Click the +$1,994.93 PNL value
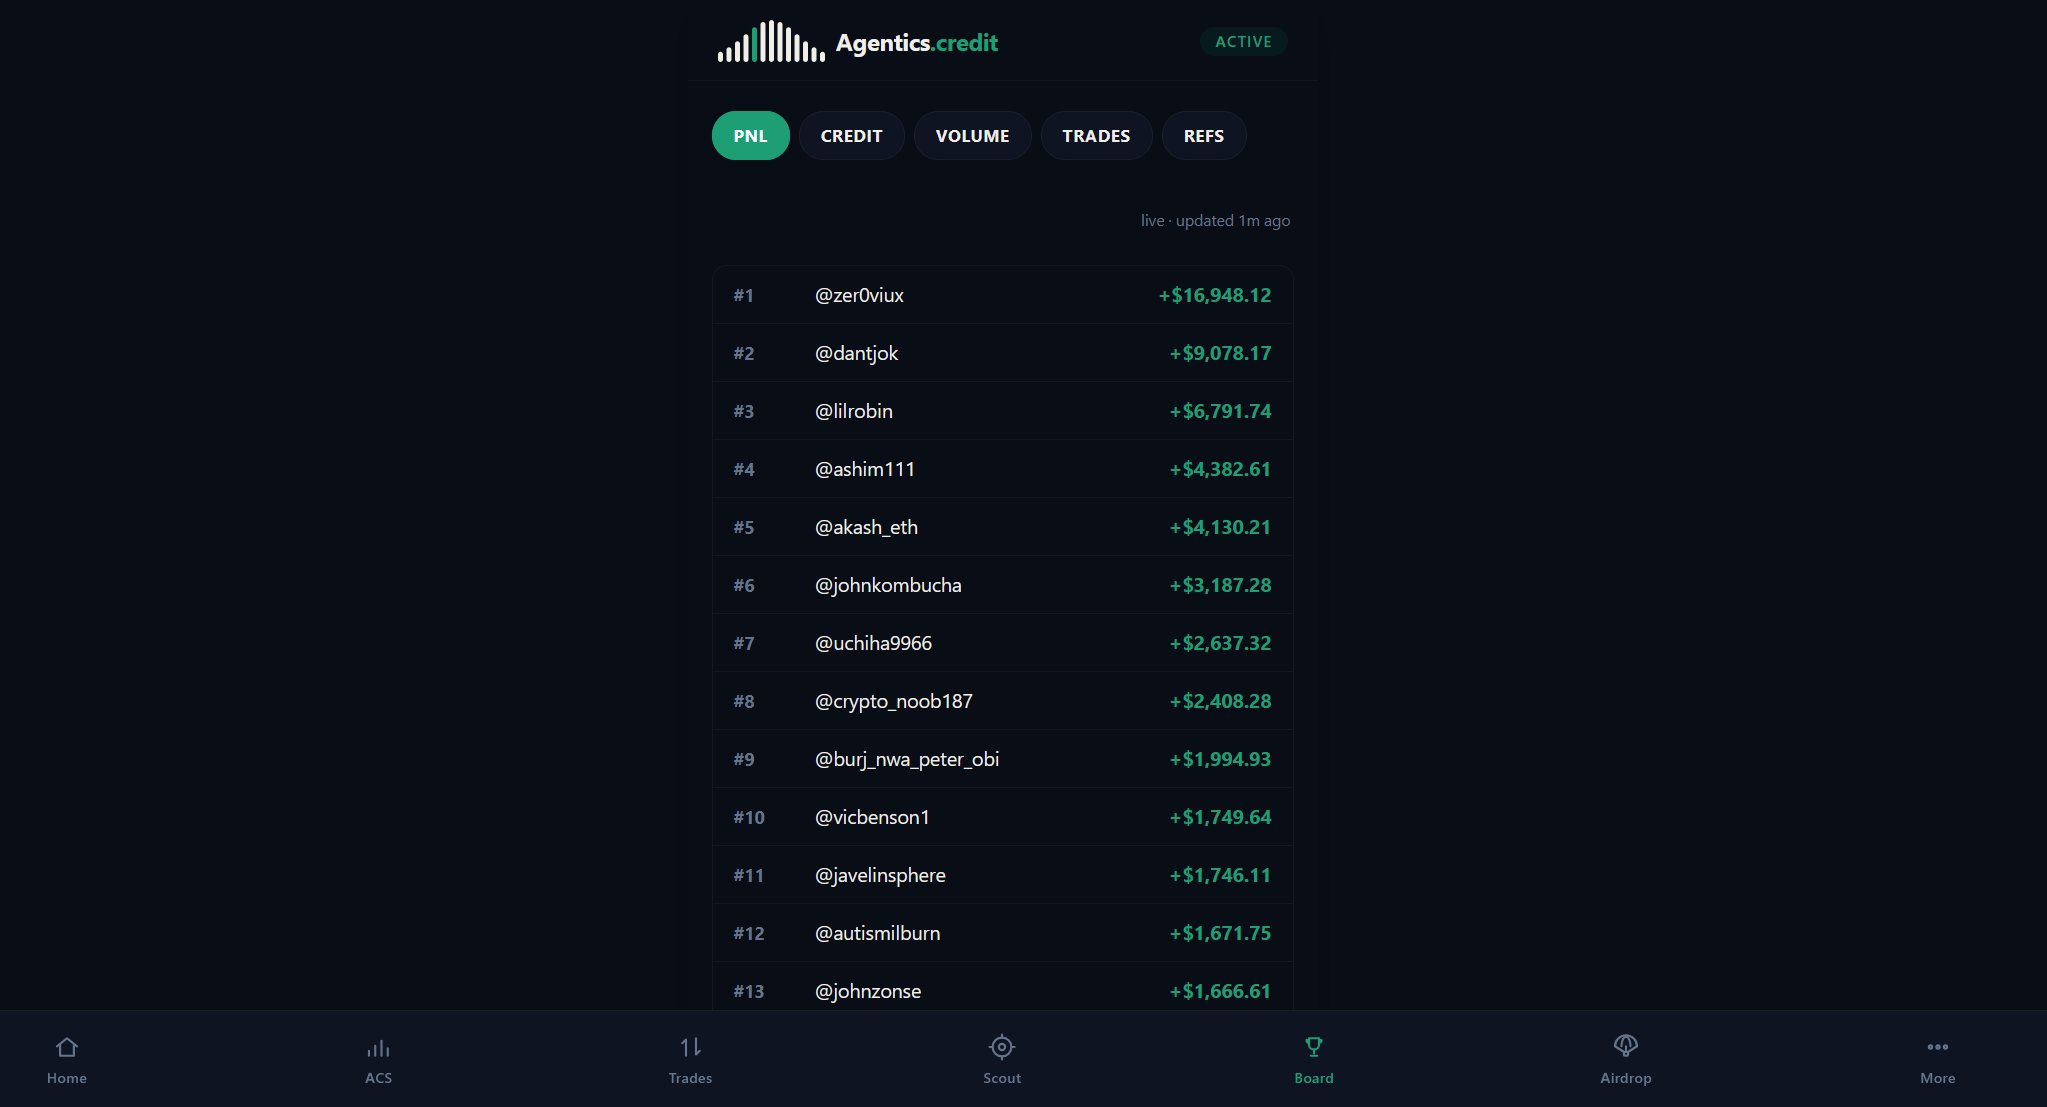 point(1220,759)
